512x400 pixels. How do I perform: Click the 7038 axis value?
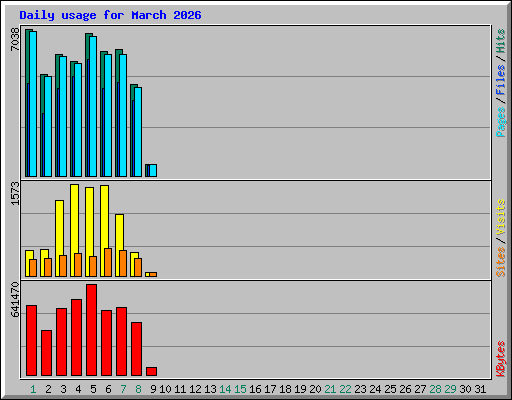pos(15,39)
